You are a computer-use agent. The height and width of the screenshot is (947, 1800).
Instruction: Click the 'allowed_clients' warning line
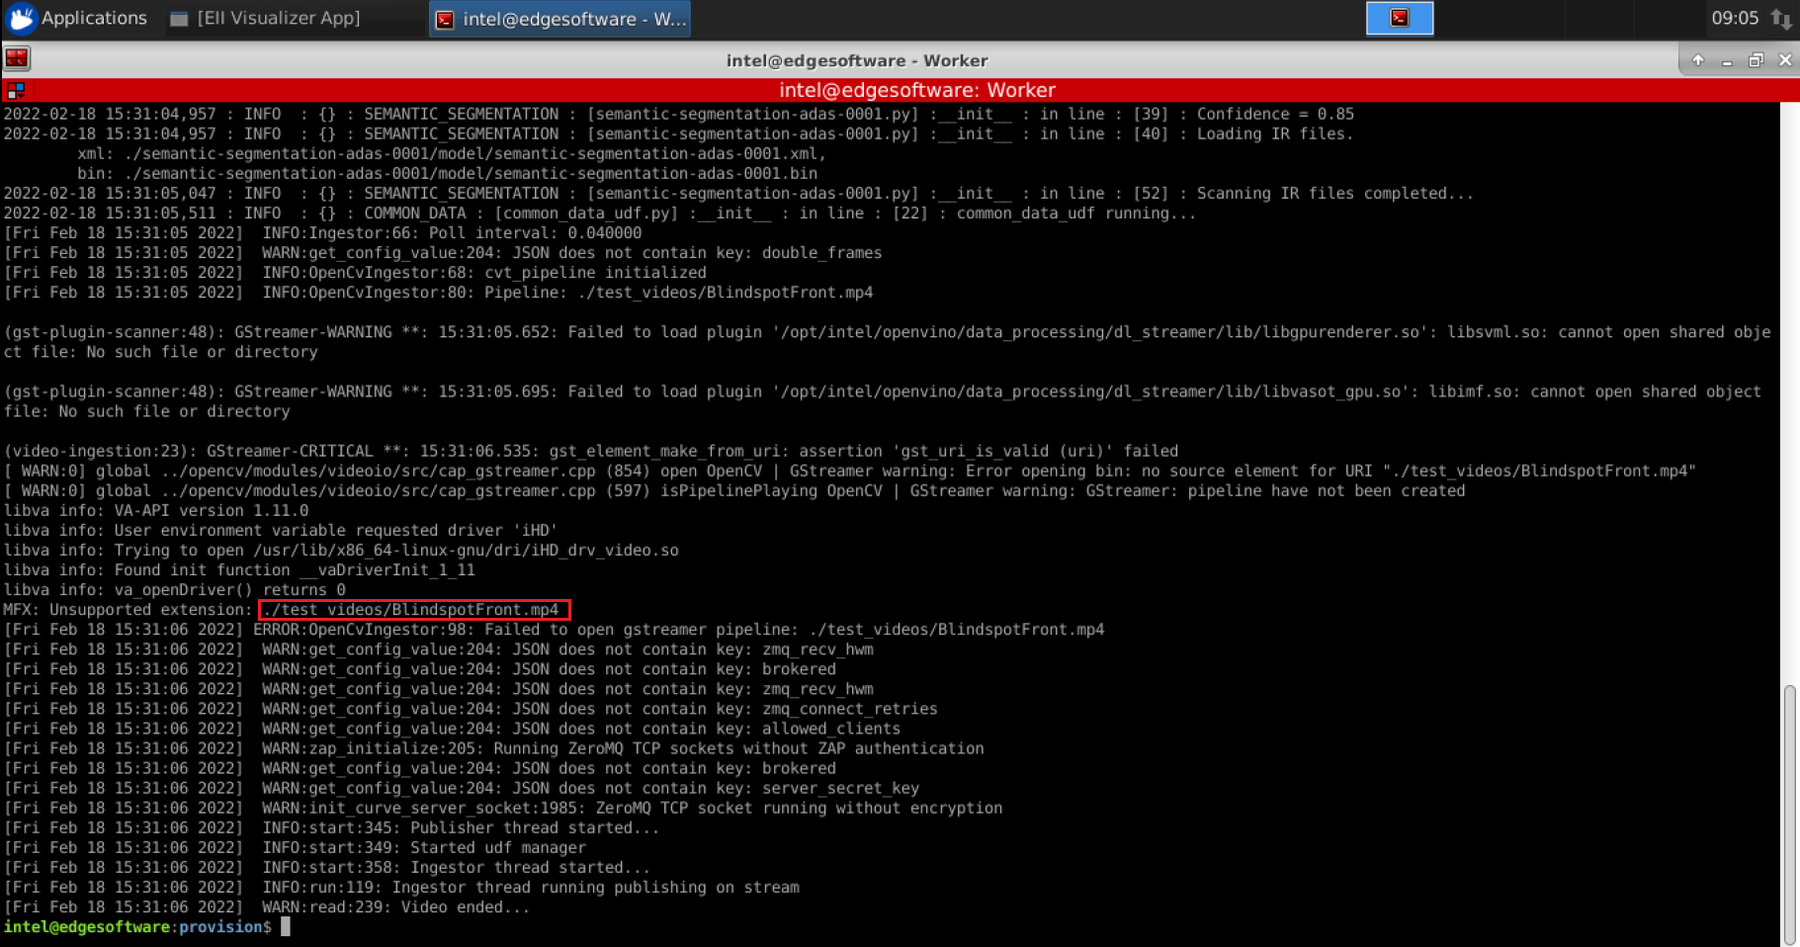click(452, 729)
